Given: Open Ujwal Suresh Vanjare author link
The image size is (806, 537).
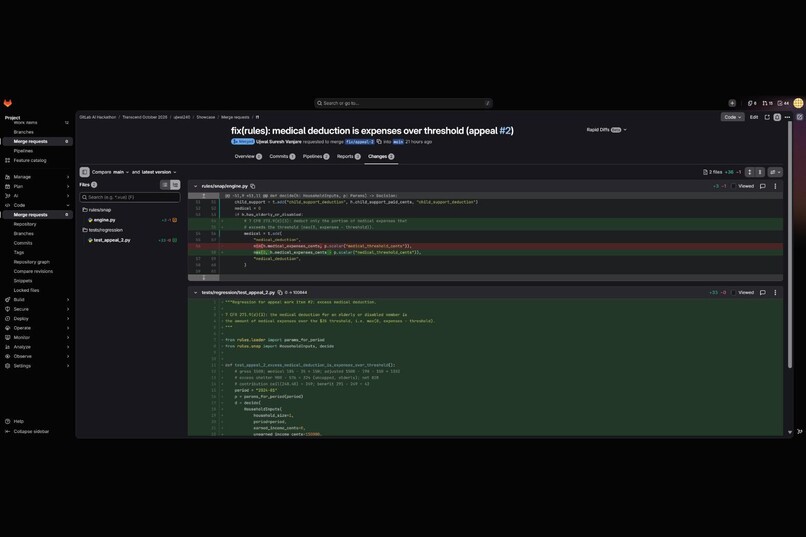Looking at the screenshot, I should [279, 142].
